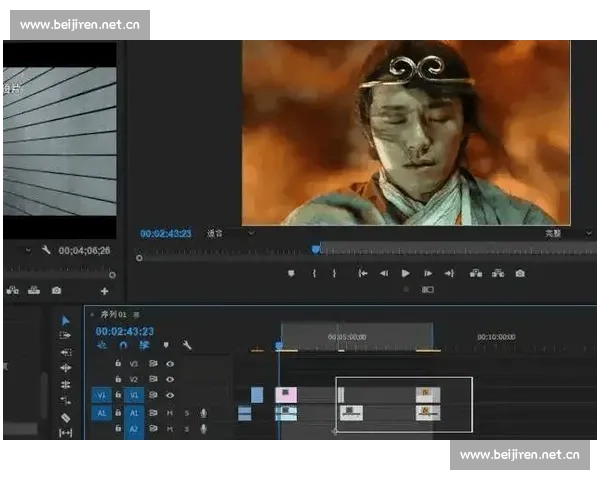The width and height of the screenshot is (600, 480).
Task: Click Program monitor playhead marker
Action: click(316, 250)
